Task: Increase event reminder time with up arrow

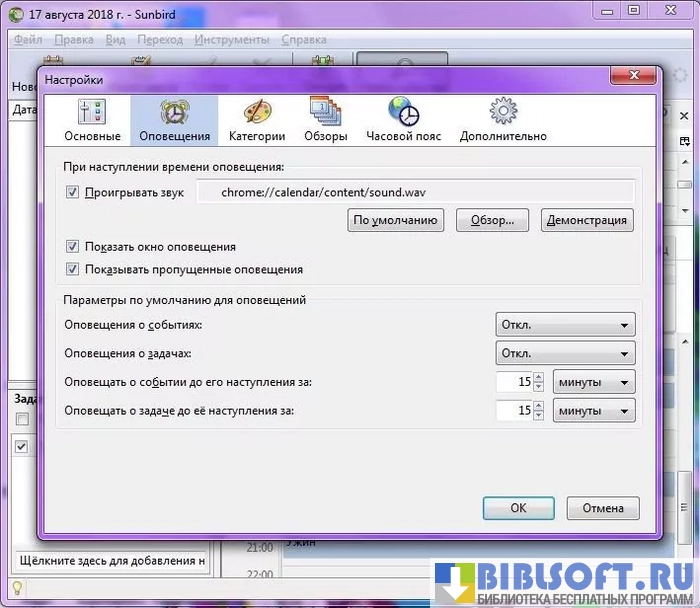Action: 538,377
